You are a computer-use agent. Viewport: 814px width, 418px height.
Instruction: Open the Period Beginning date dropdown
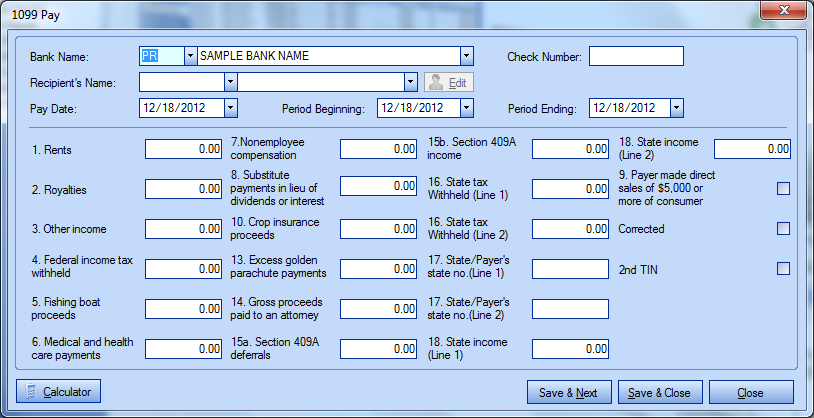pyautogui.click(x=466, y=107)
